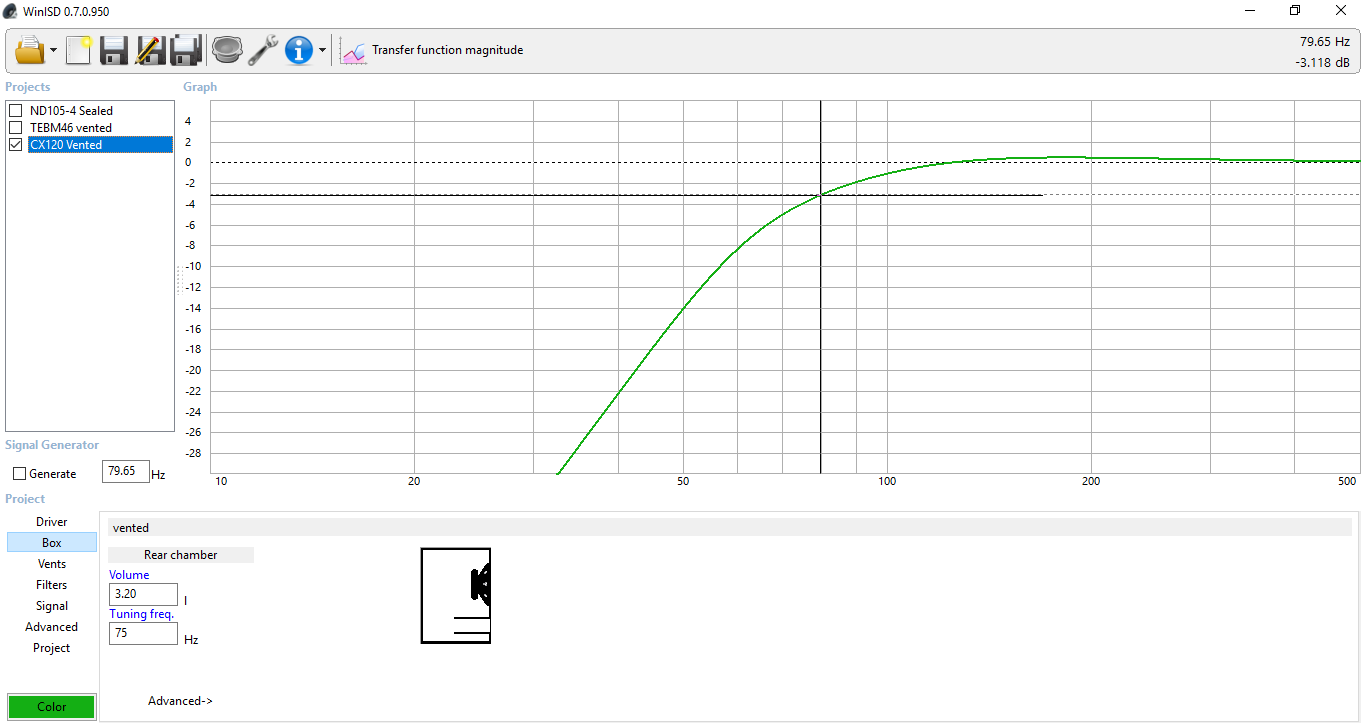
Task: Create a new project
Action: pyautogui.click(x=78, y=49)
